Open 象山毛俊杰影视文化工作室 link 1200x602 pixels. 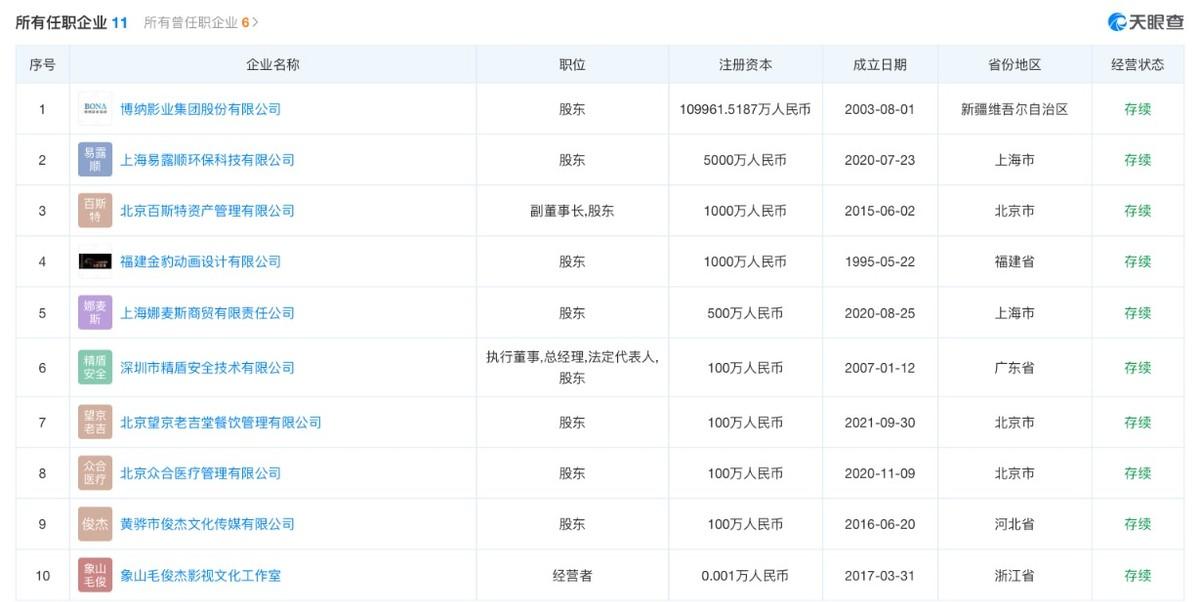(x=200, y=576)
